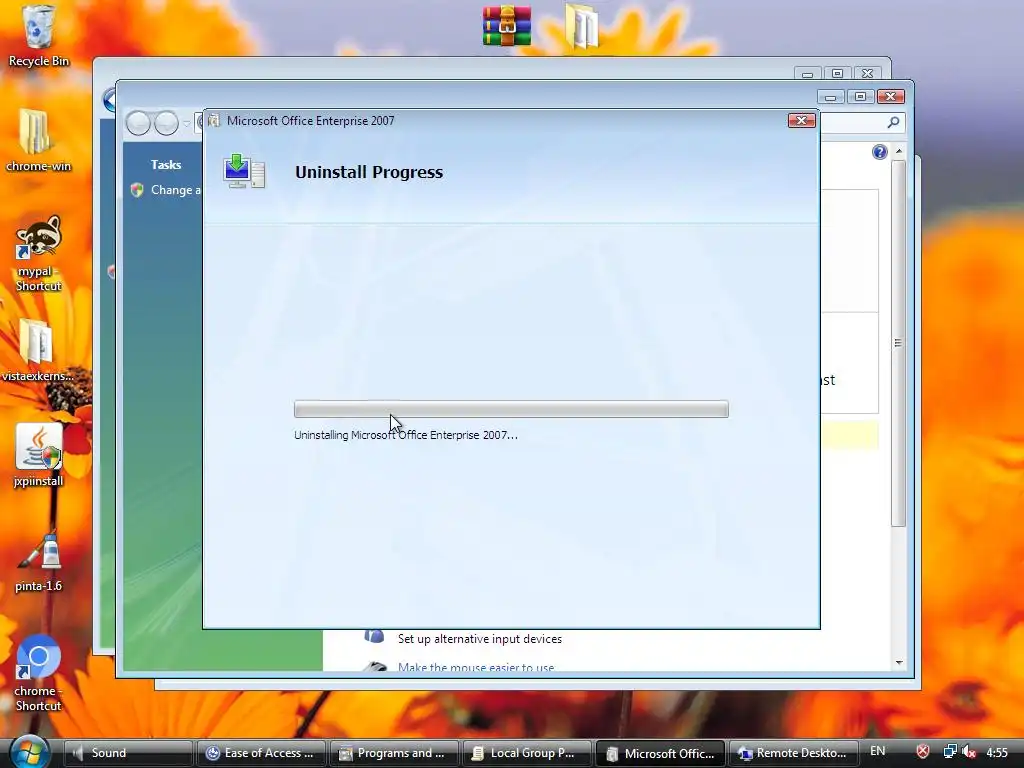Click the 'Uninstalling Microsoft Office Enterprise 2007...' status text

tap(406, 435)
